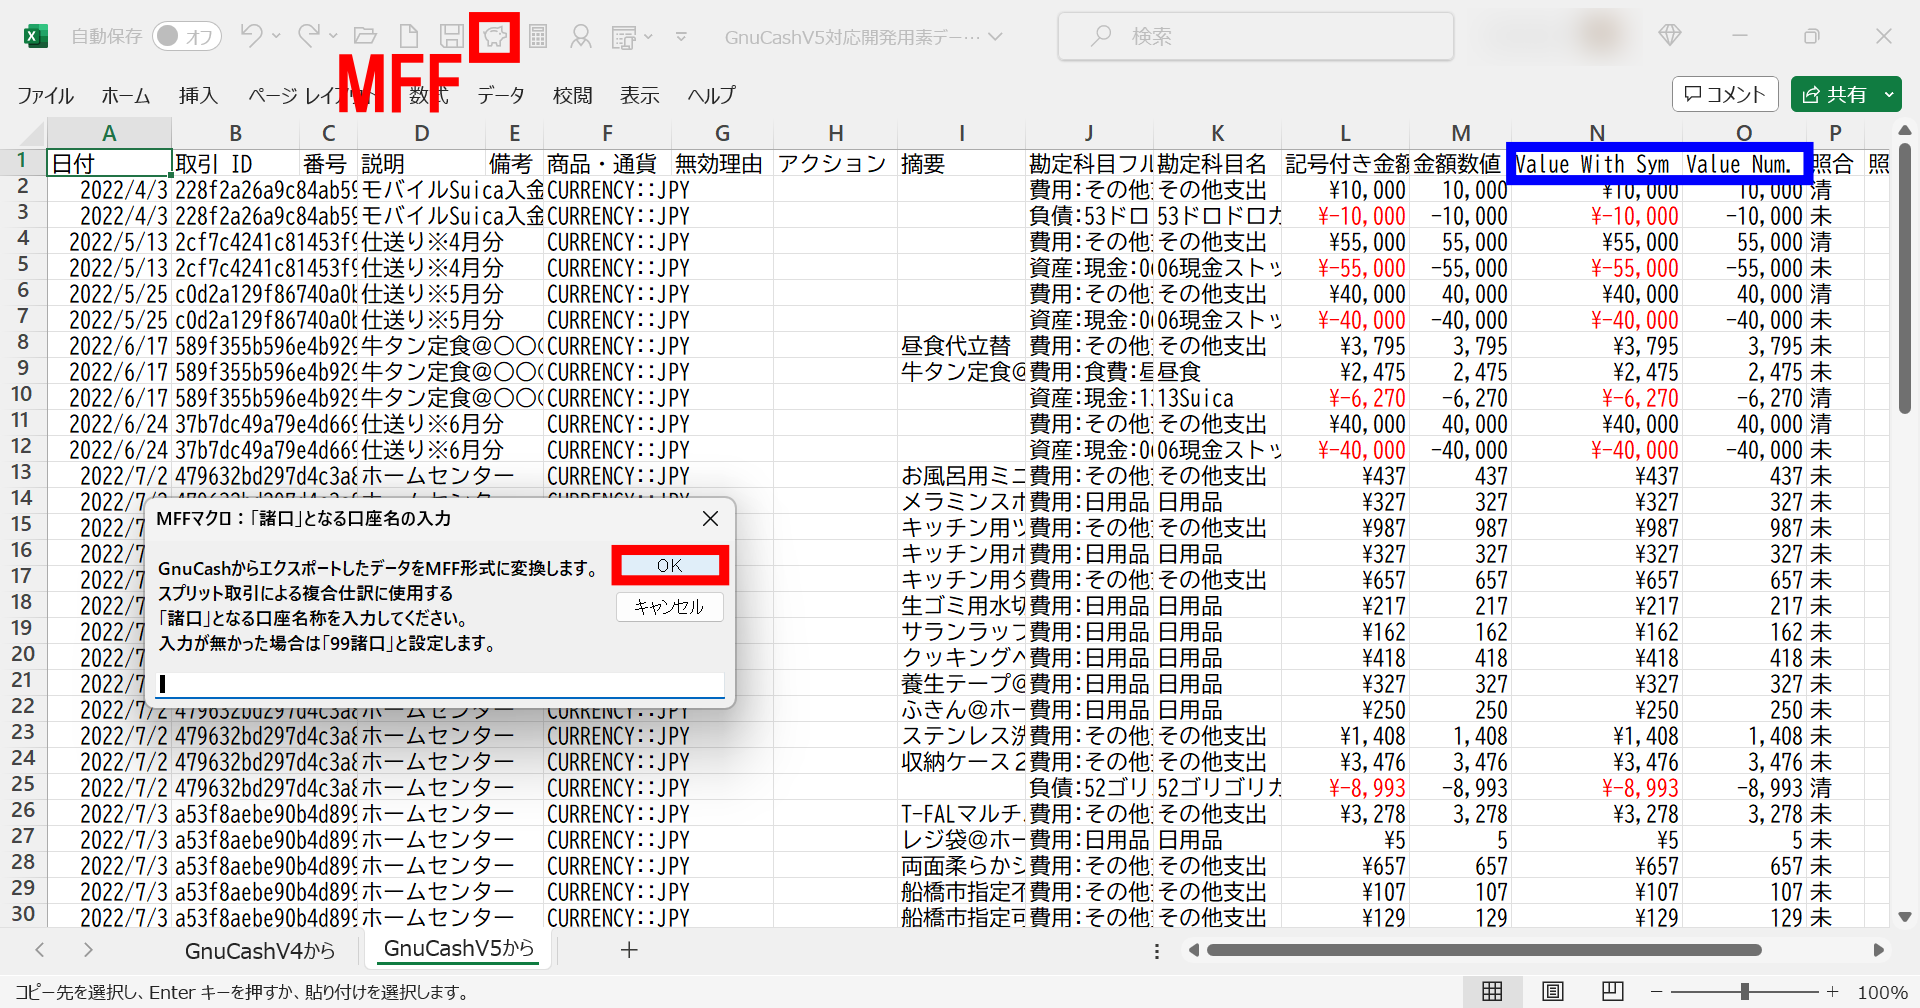Open the 表示 ribbon tab

click(x=640, y=95)
